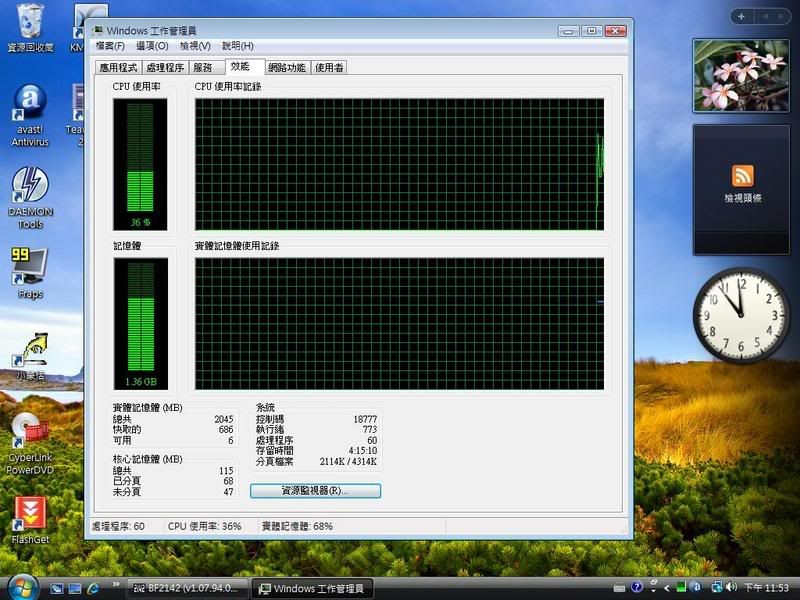Open Internet Explorer from Quick Launch

(94, 588)
